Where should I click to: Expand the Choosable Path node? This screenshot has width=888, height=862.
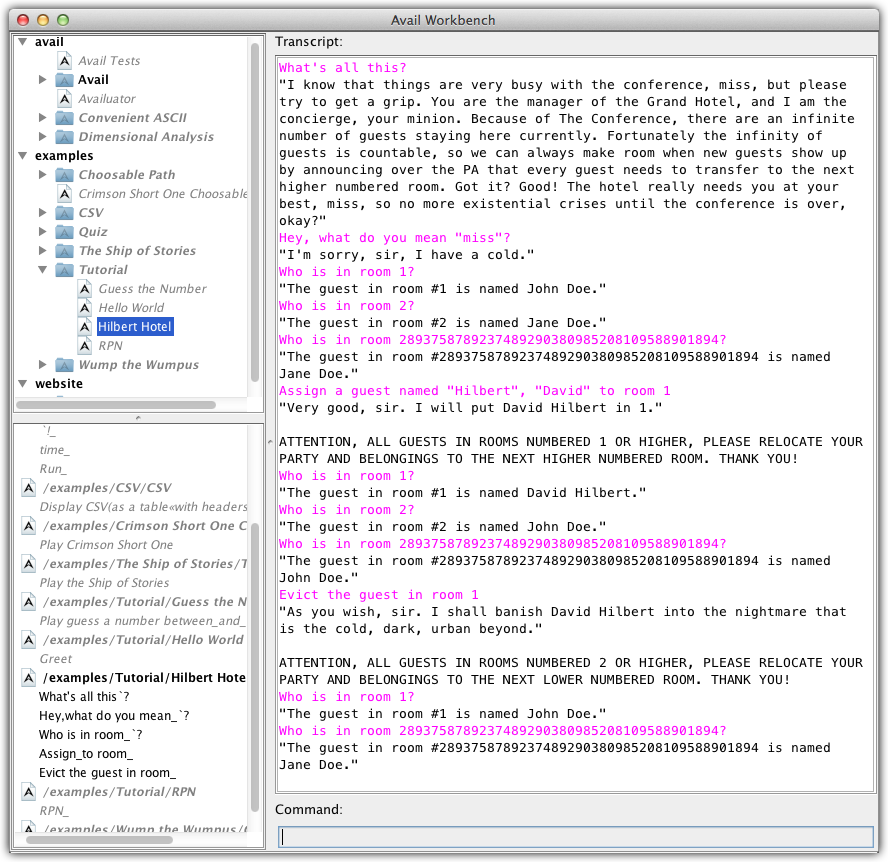(42, 174)
